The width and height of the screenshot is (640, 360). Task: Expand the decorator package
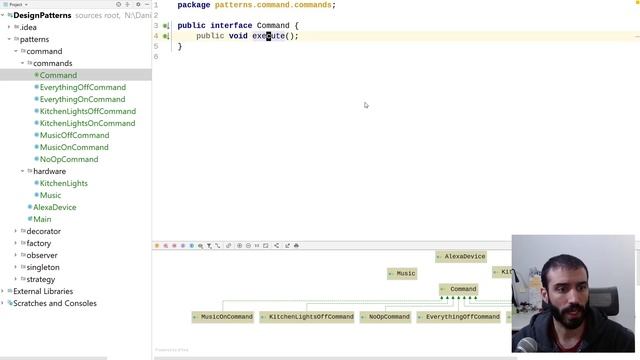pyautogui.click(x=16, y=231)
